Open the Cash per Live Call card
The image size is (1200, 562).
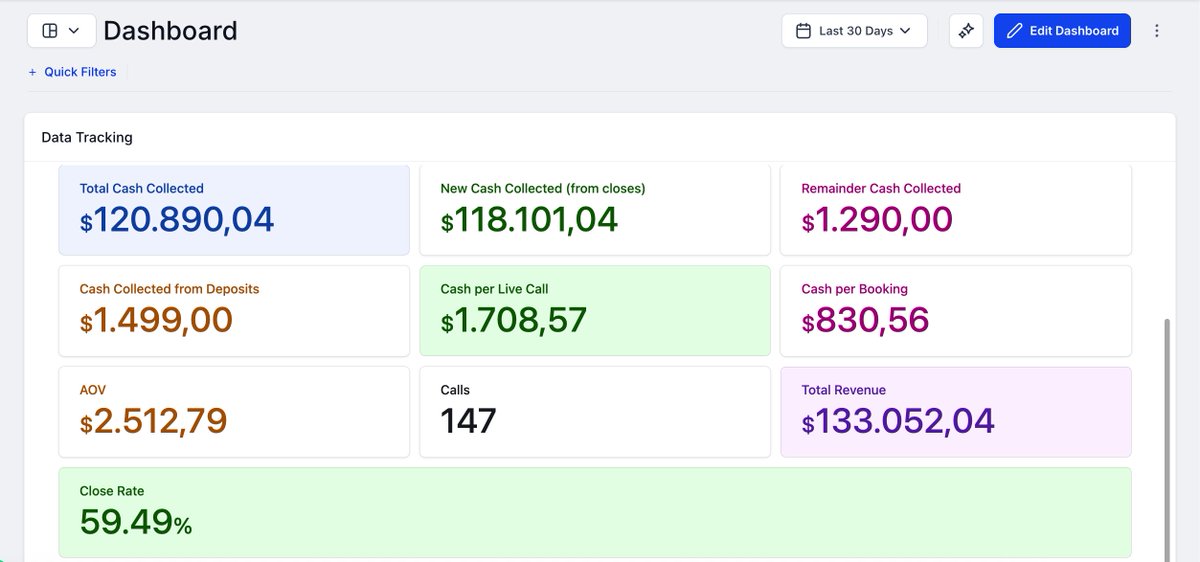(595, 311)
